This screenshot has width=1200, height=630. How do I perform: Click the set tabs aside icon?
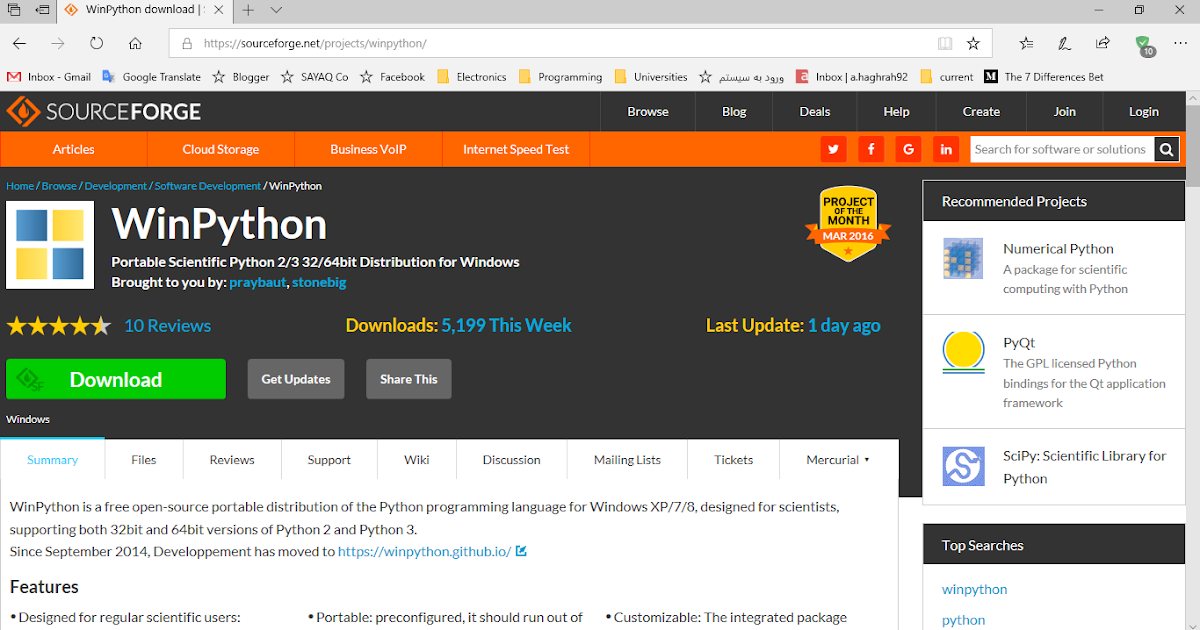[x=42, y=10]
